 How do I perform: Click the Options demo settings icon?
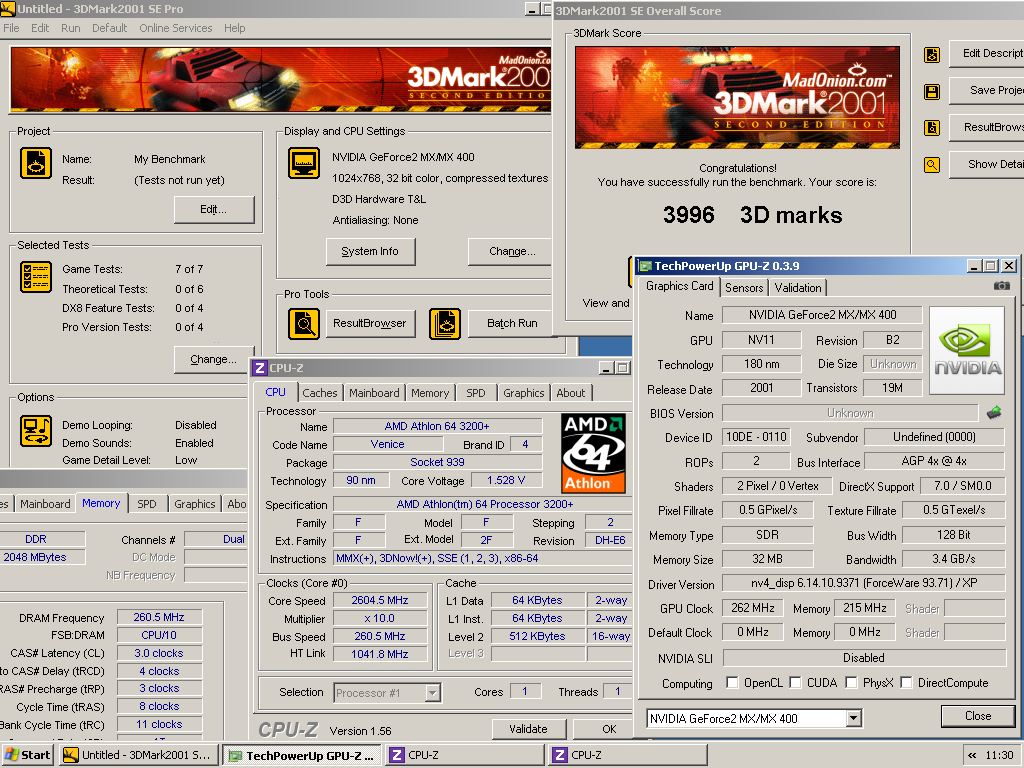36,431
